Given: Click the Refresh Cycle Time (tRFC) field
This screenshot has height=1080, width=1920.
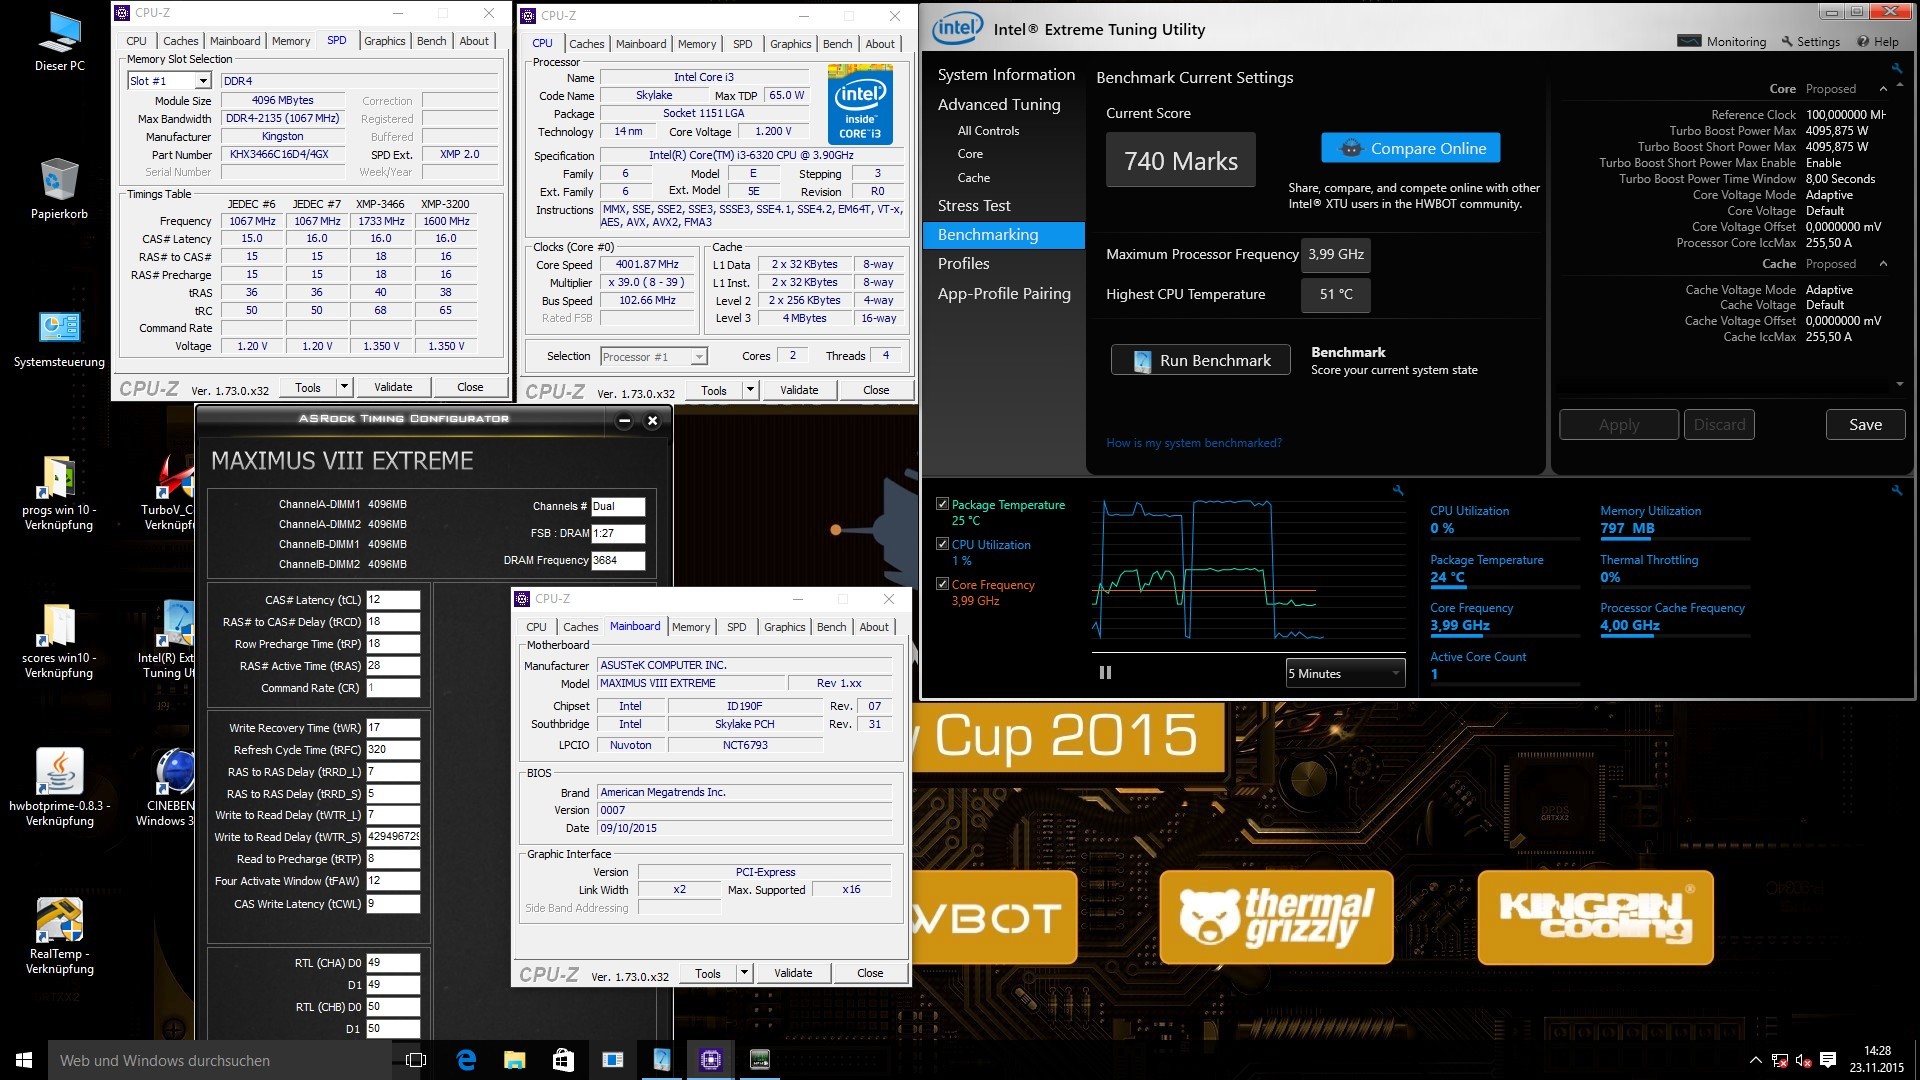Looking at the screenshot, I should click(393, 749).
